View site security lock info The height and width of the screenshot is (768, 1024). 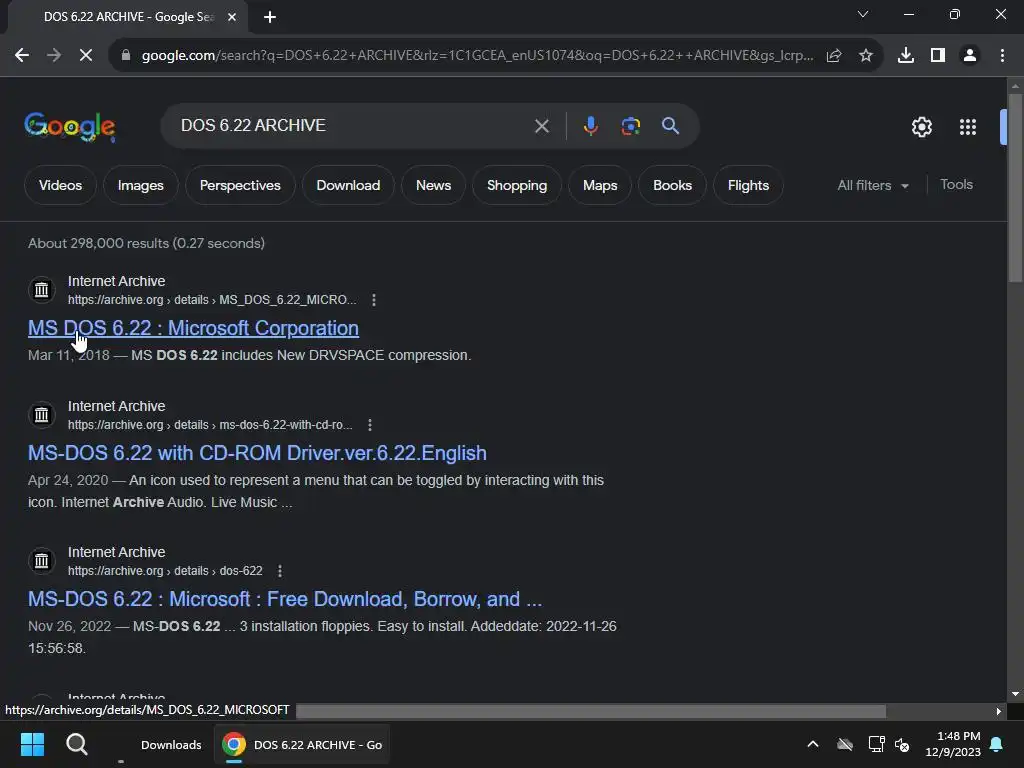tap(126, 56)
